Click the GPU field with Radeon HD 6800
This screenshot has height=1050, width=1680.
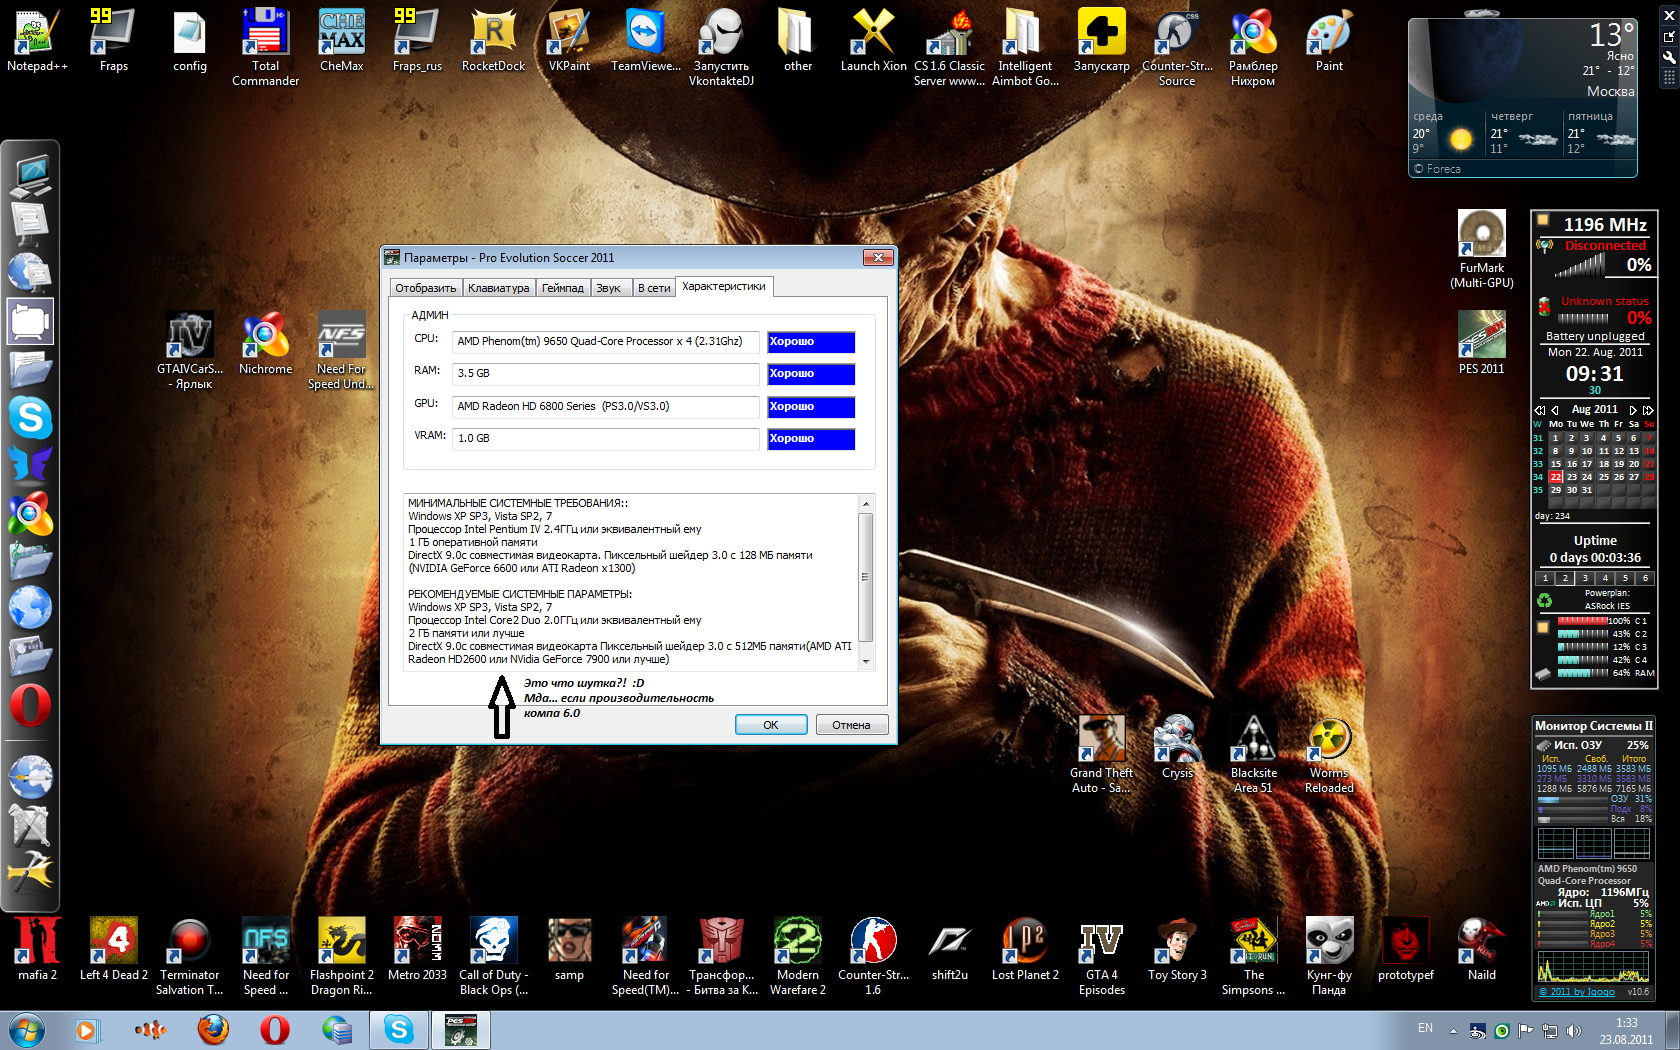606,407
